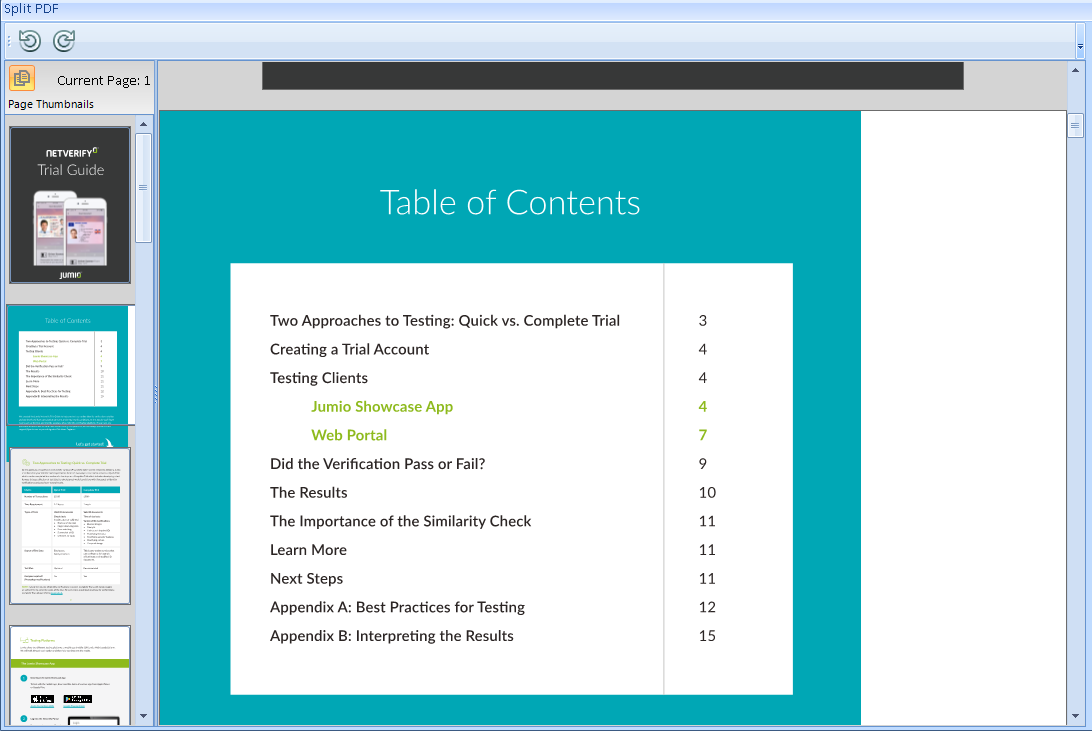Toggle the Page Thumbnails panel icon
The height and width of the screenshot is (735, 1092).
(x=22, y=78)
